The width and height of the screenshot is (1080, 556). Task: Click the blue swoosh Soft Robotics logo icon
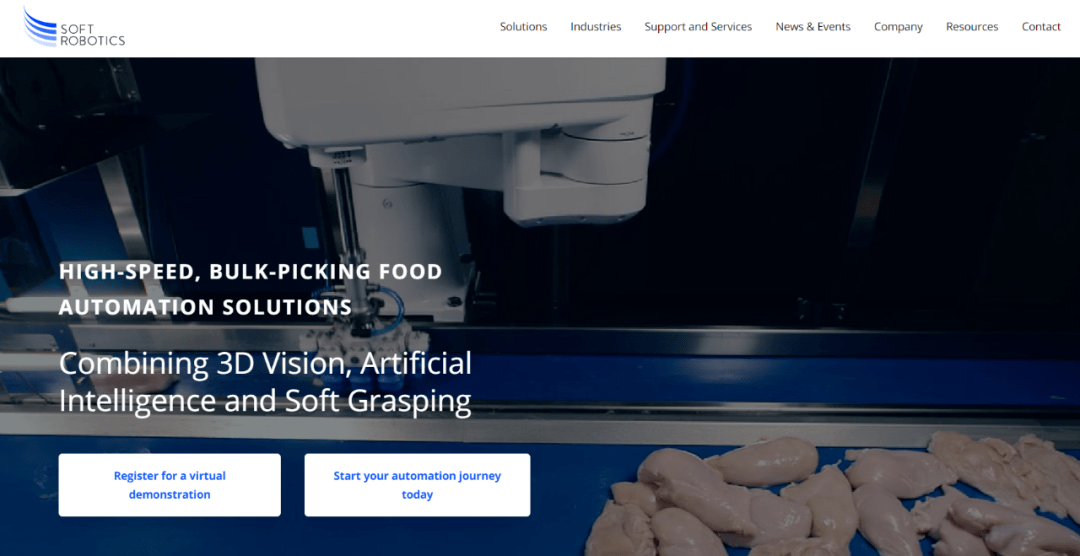click(x=40, y=27)
